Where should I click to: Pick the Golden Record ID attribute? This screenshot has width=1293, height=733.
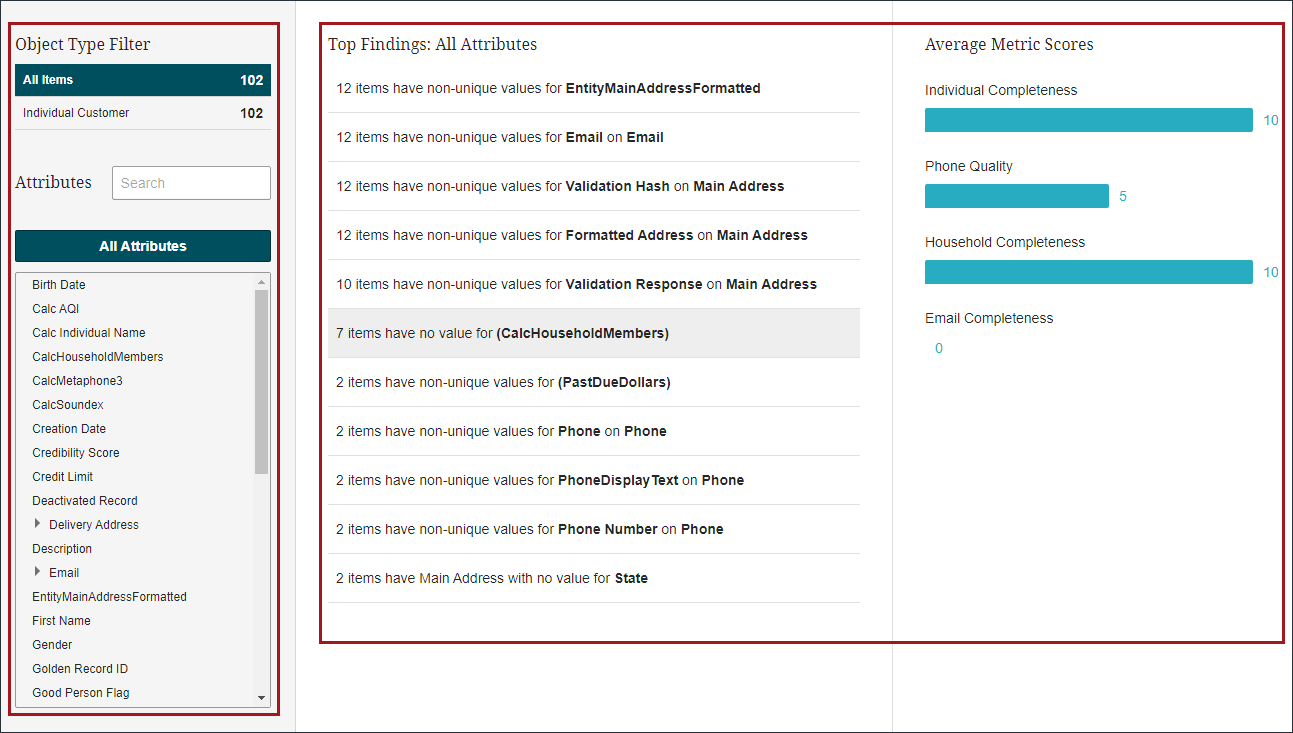(x=80, y=669)
